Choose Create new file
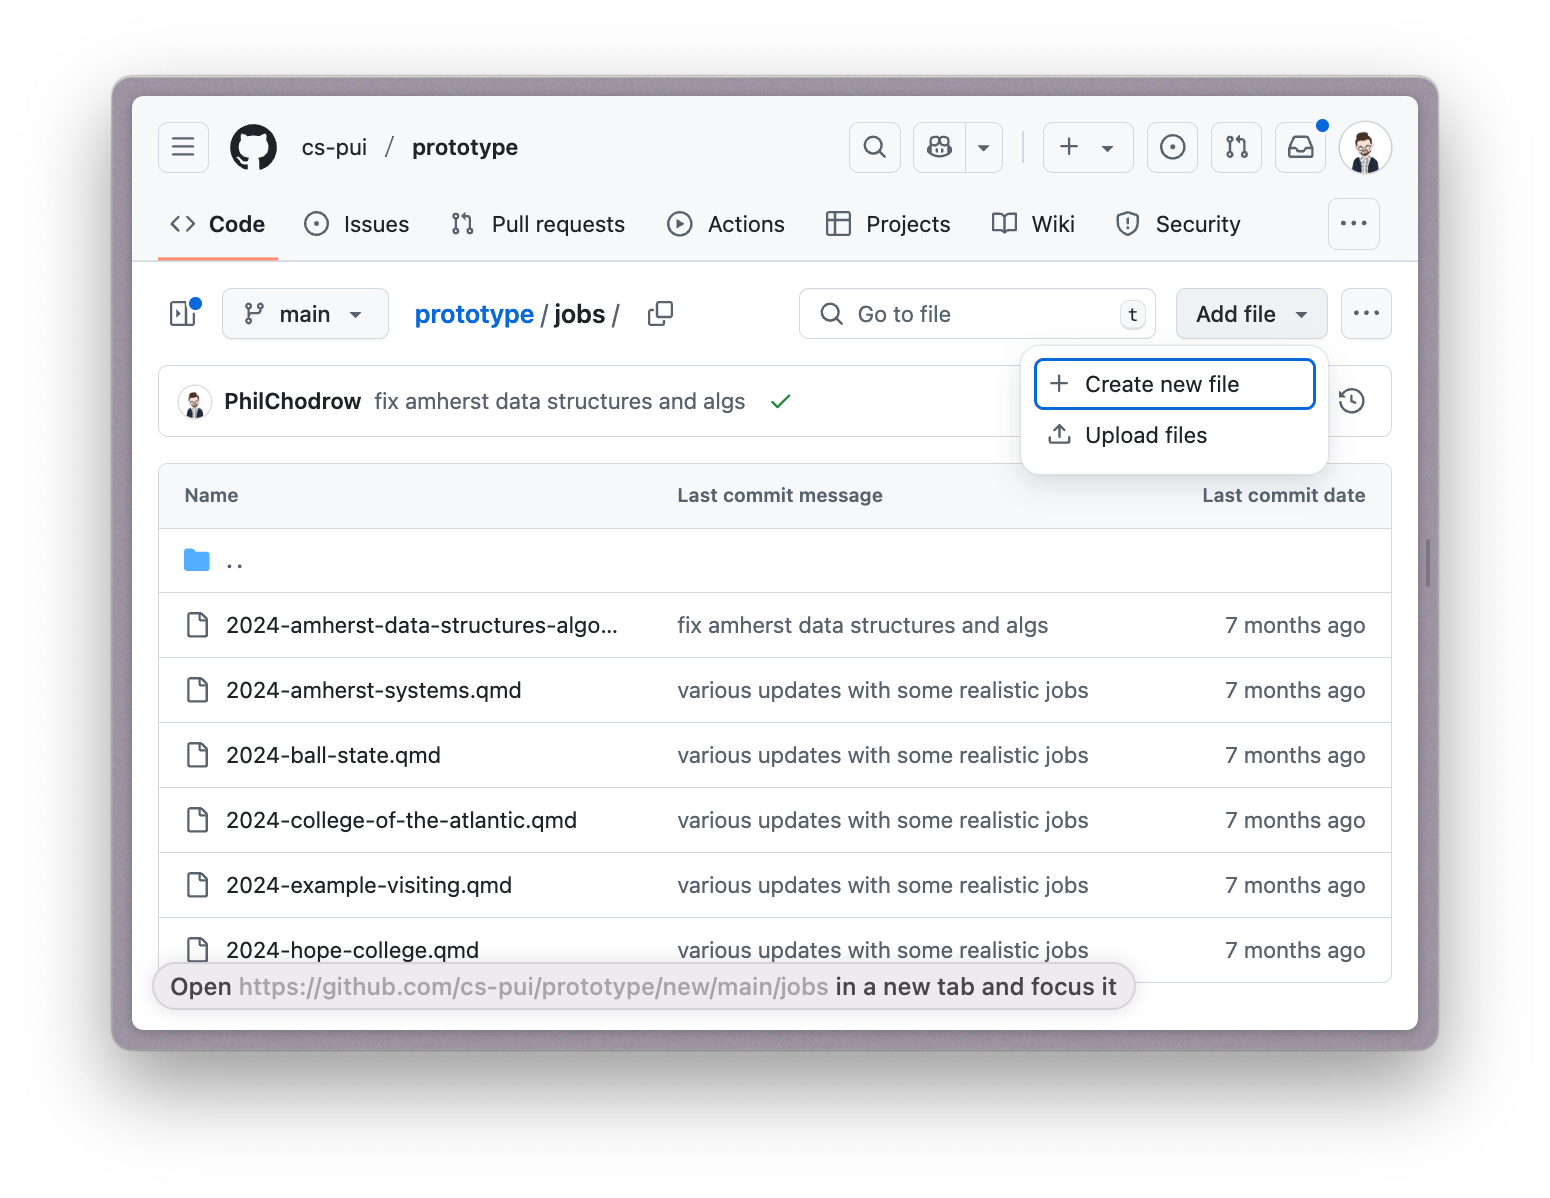This screenshot has width=1550, height=1198. pos(1174,384)
